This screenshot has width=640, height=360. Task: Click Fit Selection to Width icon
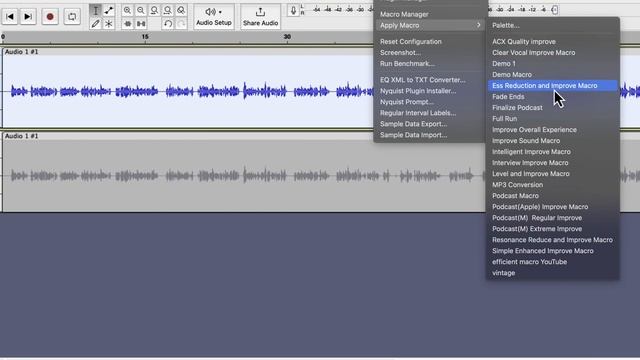click(154, 11)
